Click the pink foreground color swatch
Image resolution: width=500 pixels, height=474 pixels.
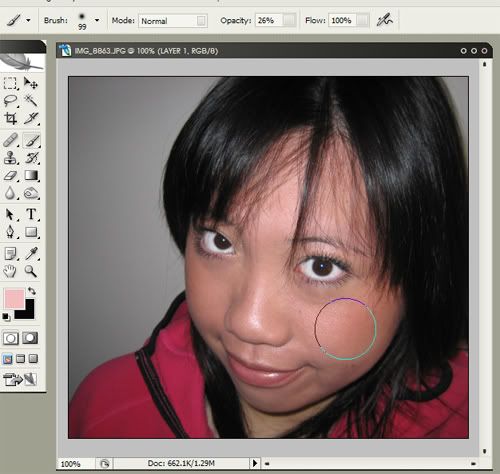(14, 299)
